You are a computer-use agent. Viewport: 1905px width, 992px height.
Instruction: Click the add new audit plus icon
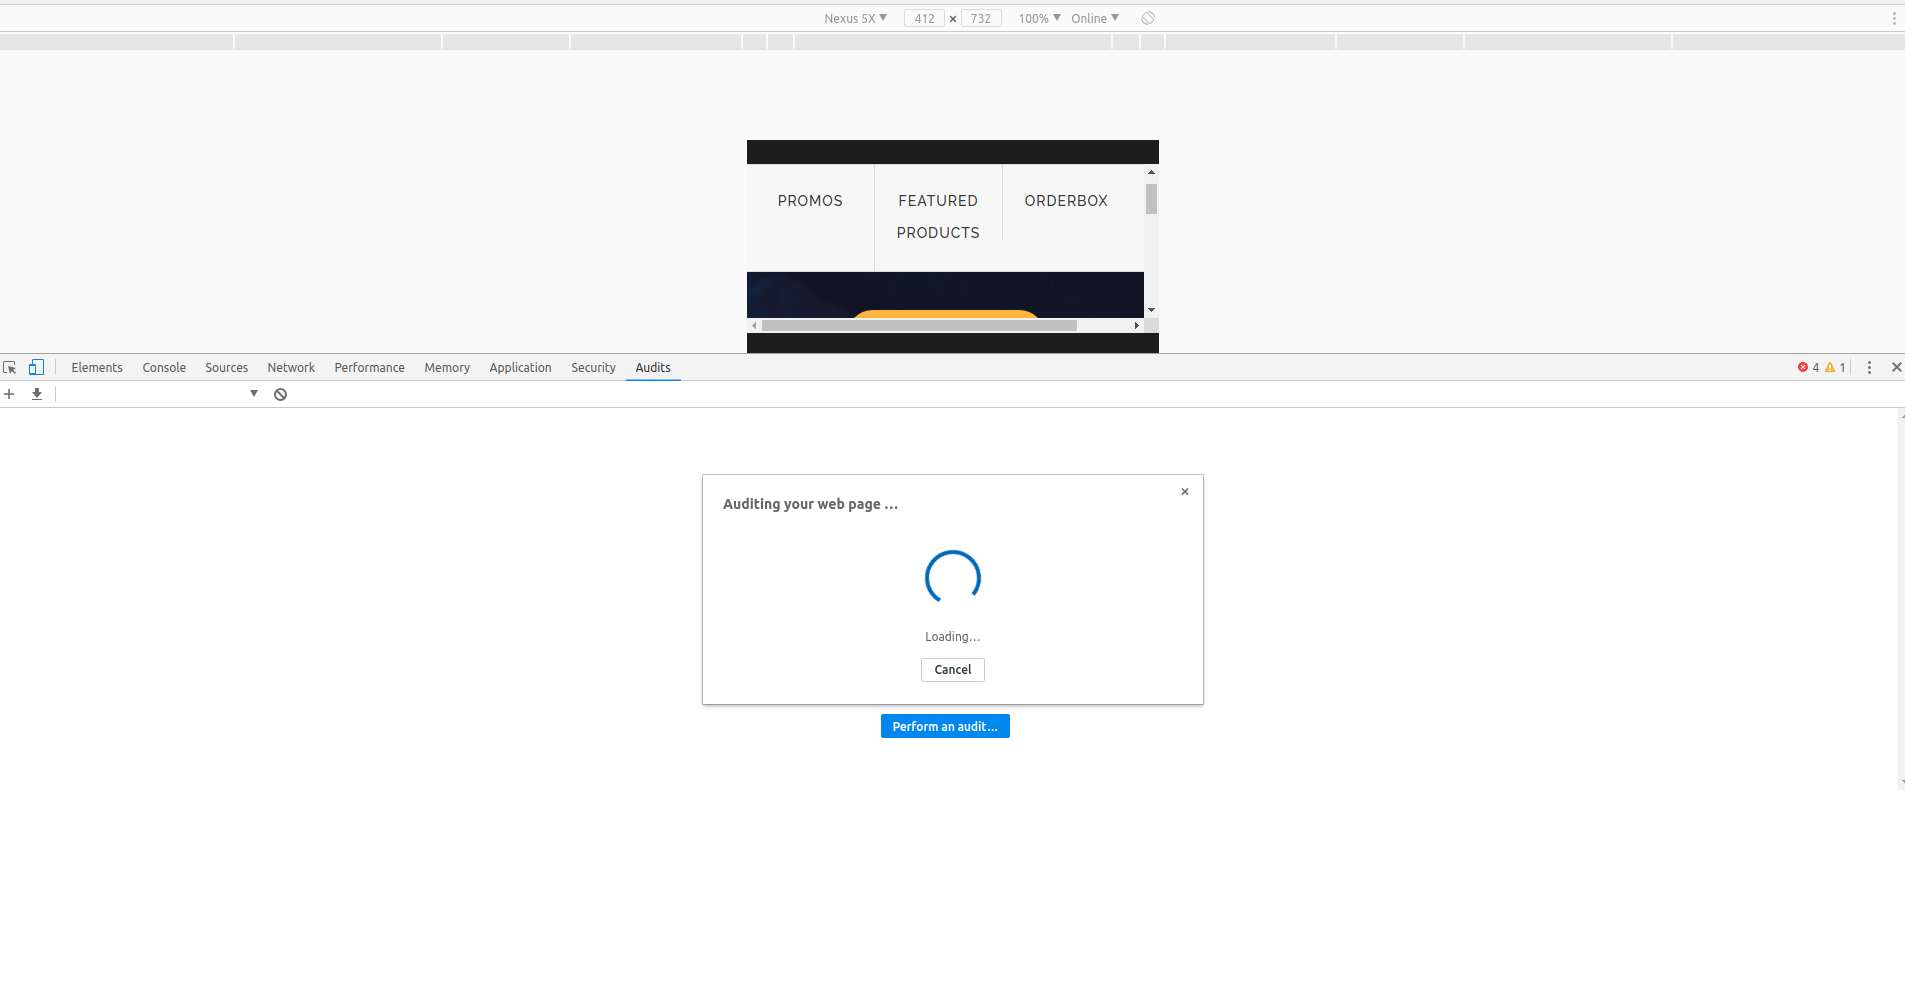pos(10,393)
